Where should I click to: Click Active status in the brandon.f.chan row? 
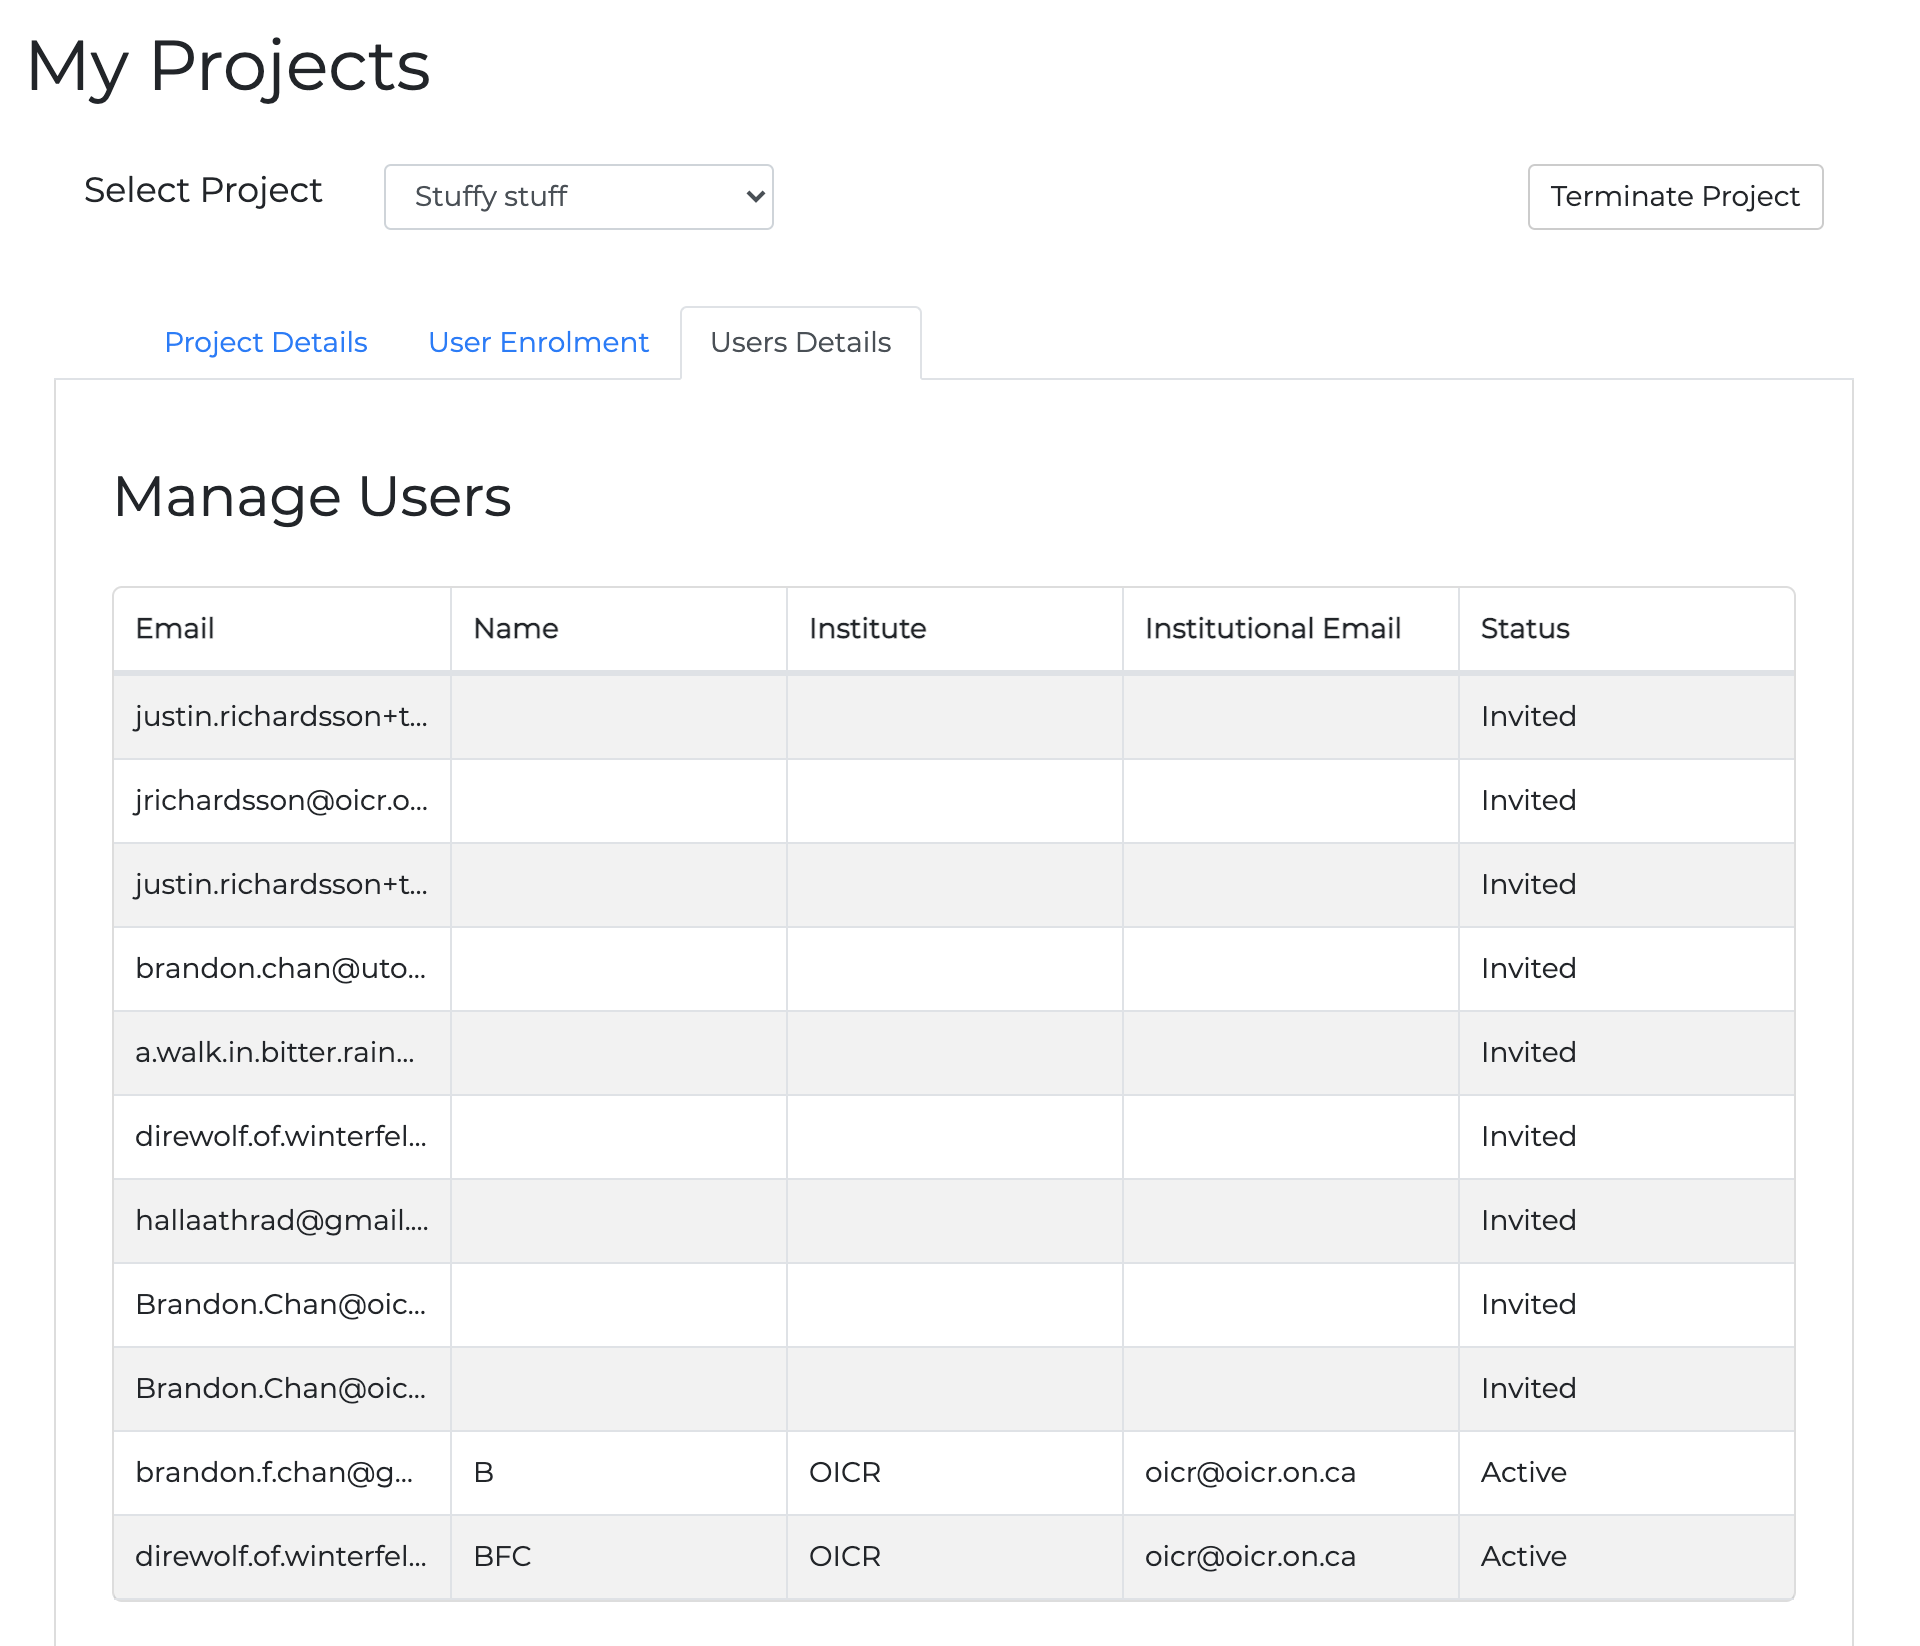click(x=1626, y=1473)
